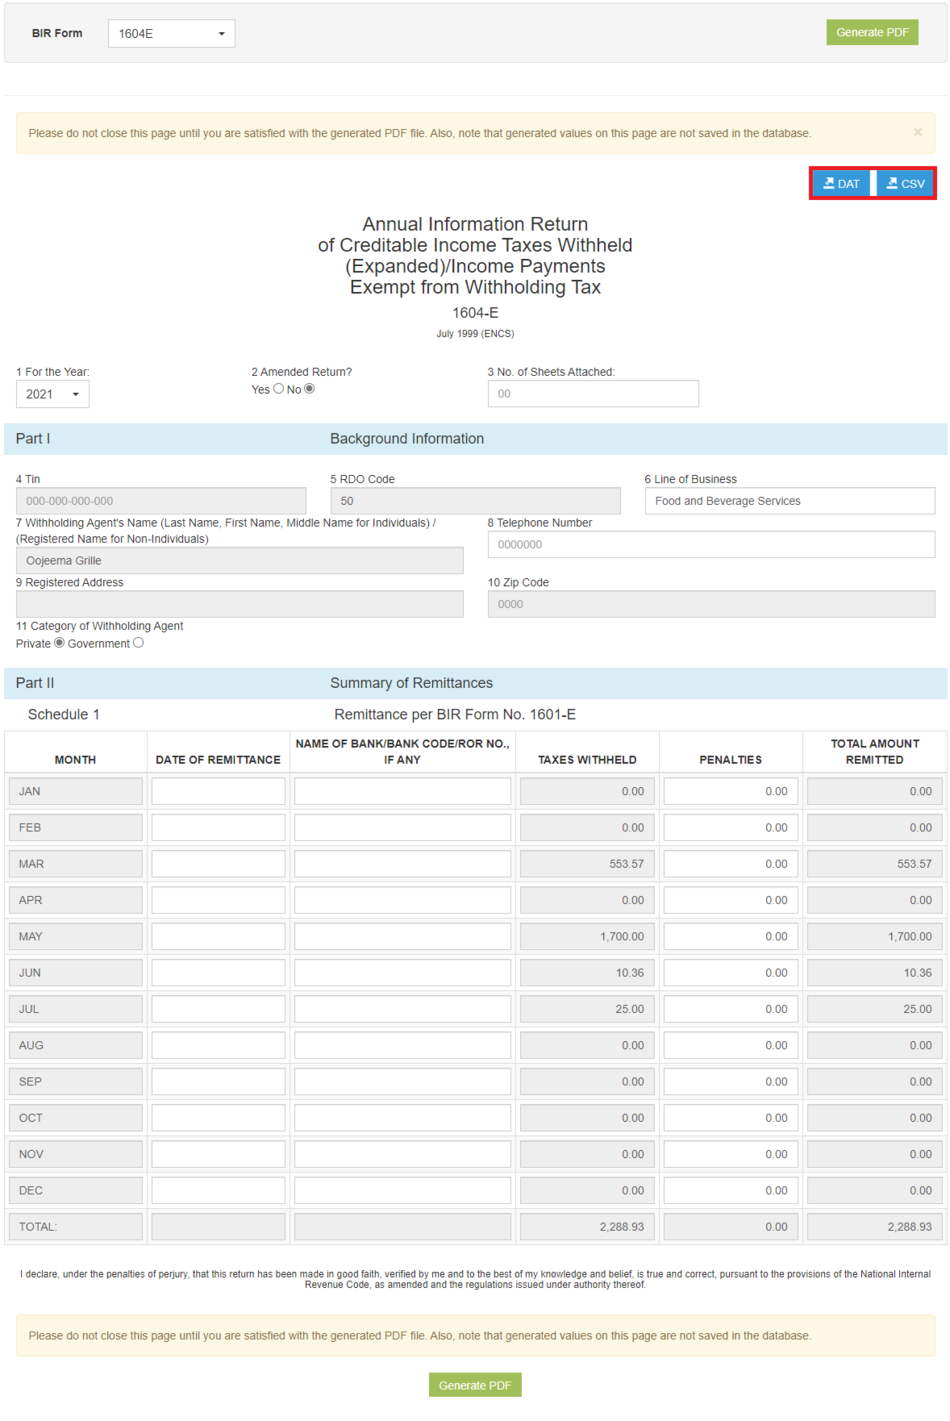Click the Line of Business field
This screenshot has height=1421, width=950.
[x=789, y=500]
